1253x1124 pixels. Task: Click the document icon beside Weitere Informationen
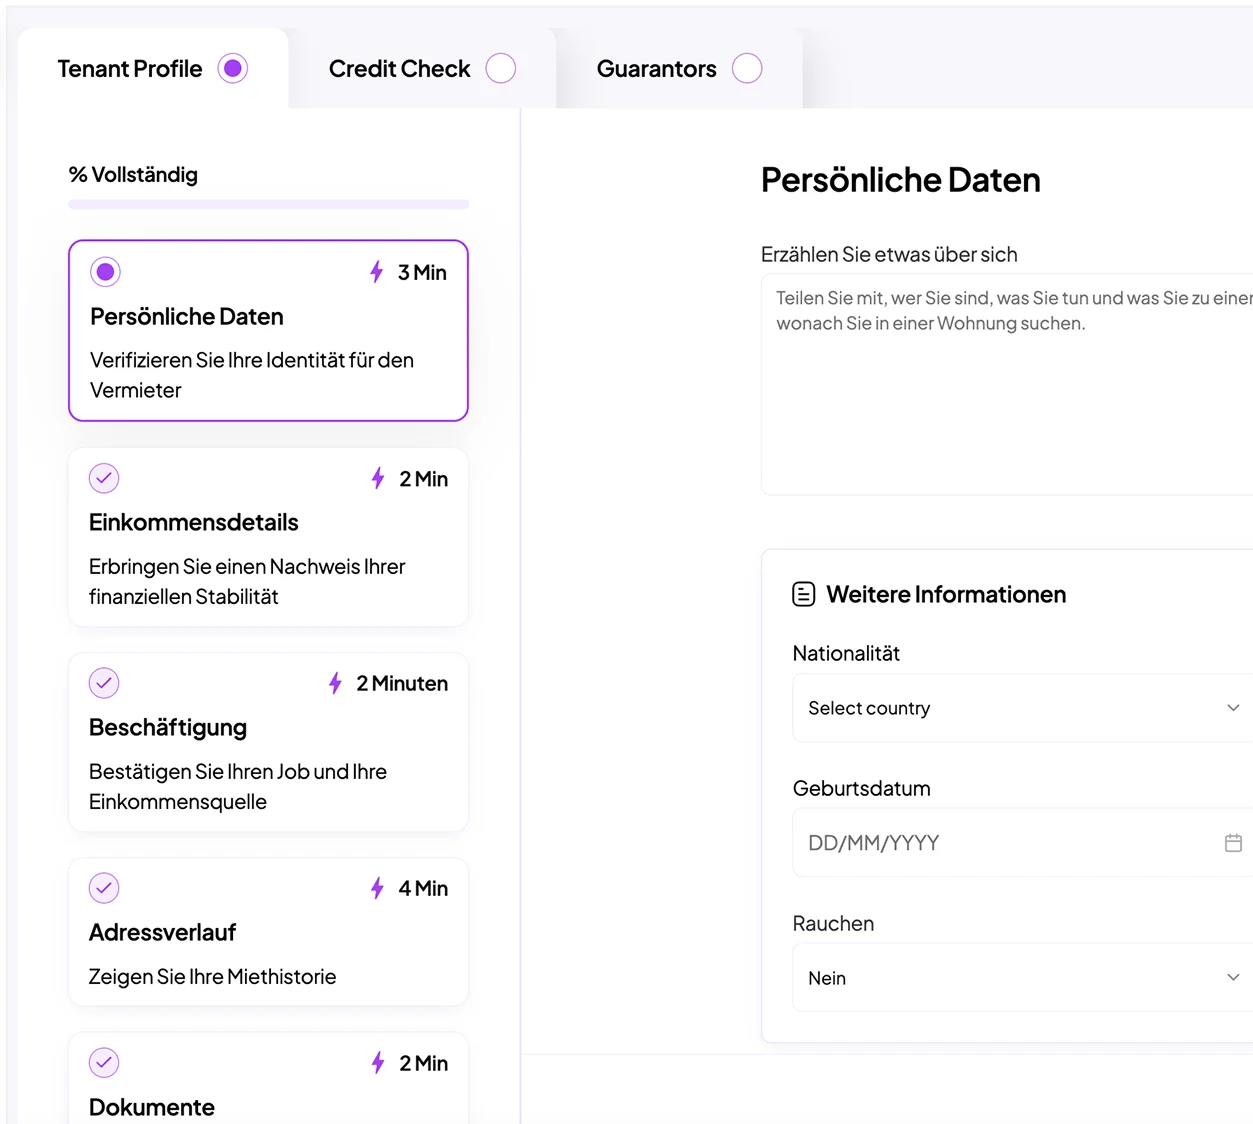pyautogui.click(x=803, y=593)
